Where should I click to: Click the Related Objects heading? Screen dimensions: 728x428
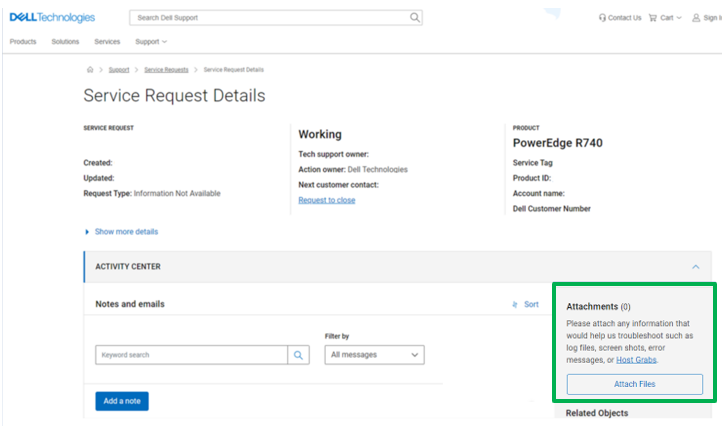pyautogui.click(x=597, y=413)
